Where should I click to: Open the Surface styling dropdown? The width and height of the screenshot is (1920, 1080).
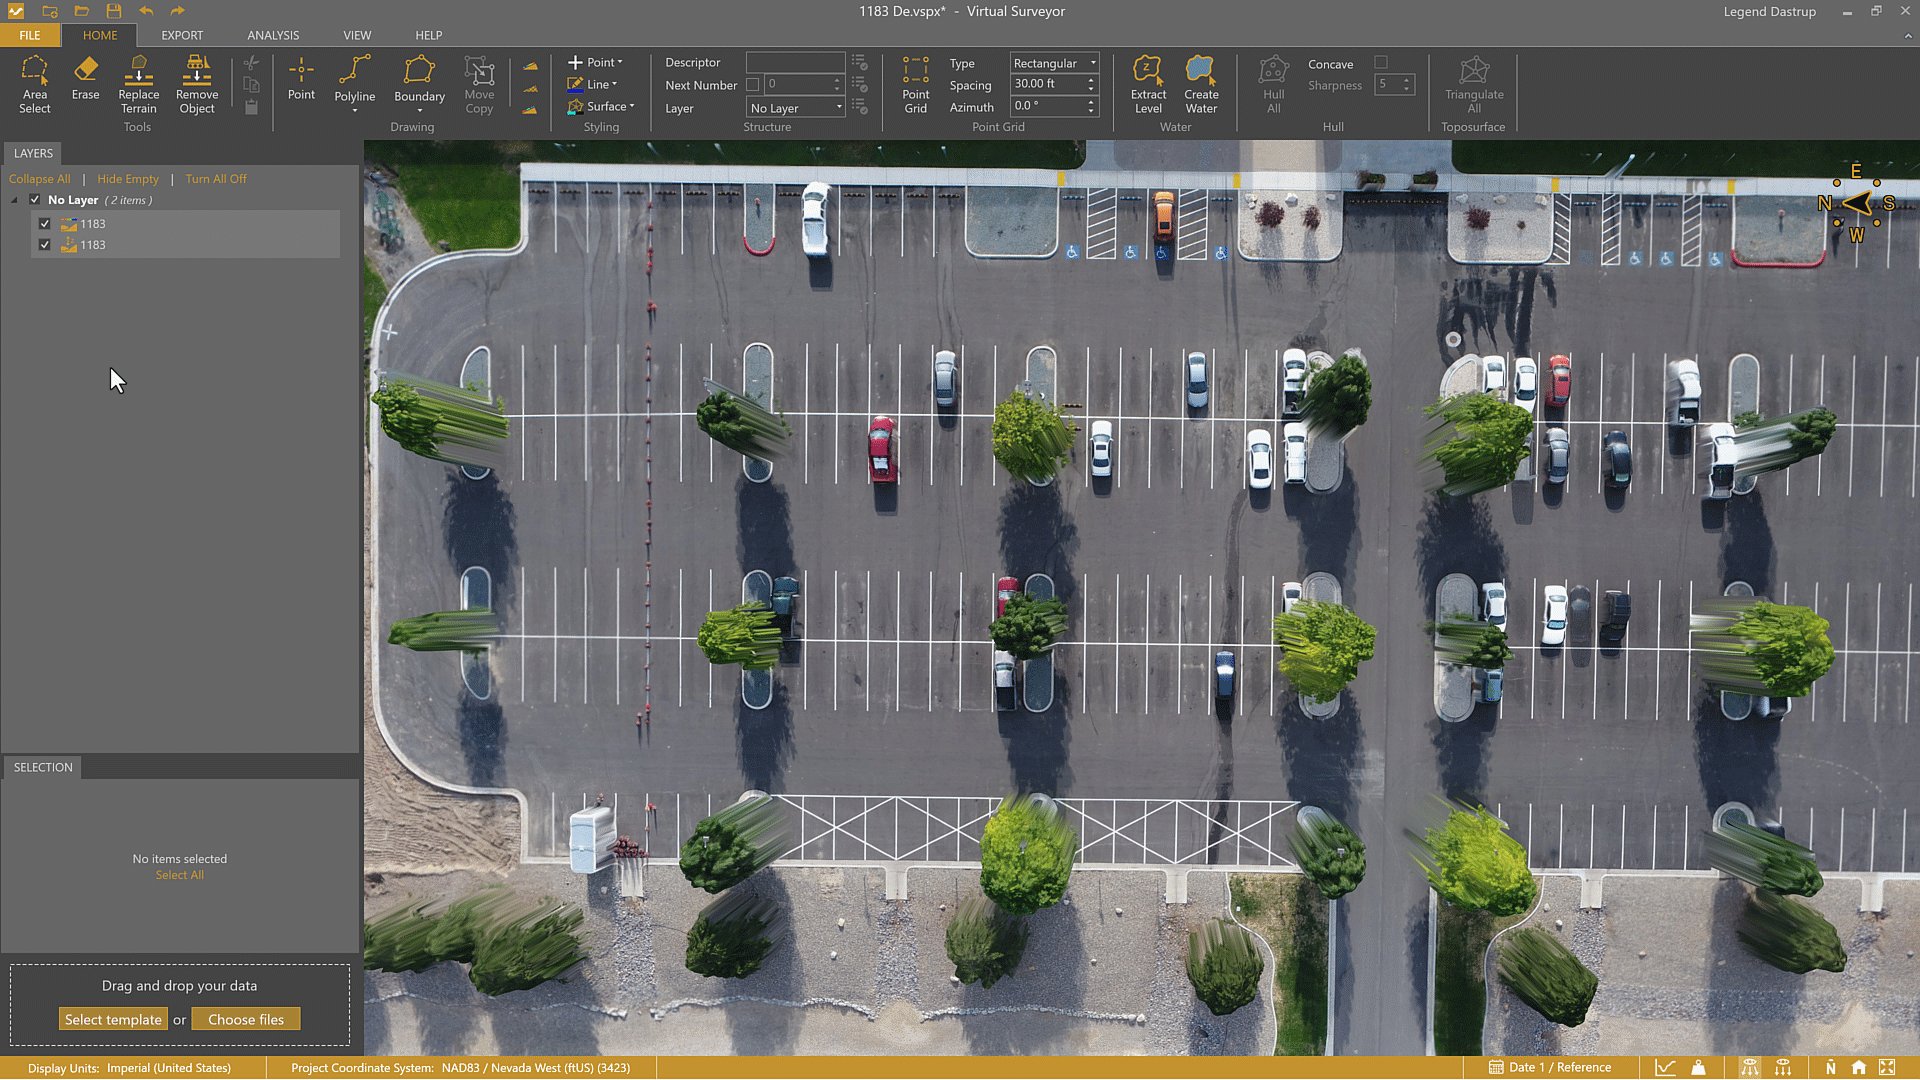click(x=609, y=107)
